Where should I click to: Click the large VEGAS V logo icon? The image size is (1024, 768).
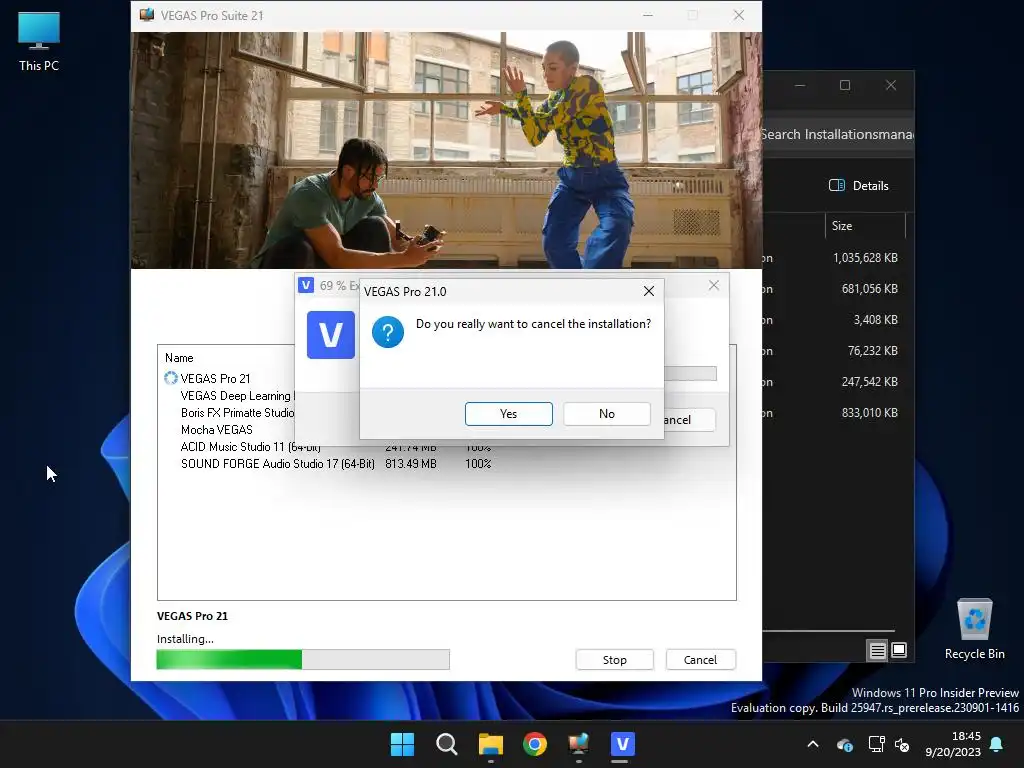pos(330,335)
